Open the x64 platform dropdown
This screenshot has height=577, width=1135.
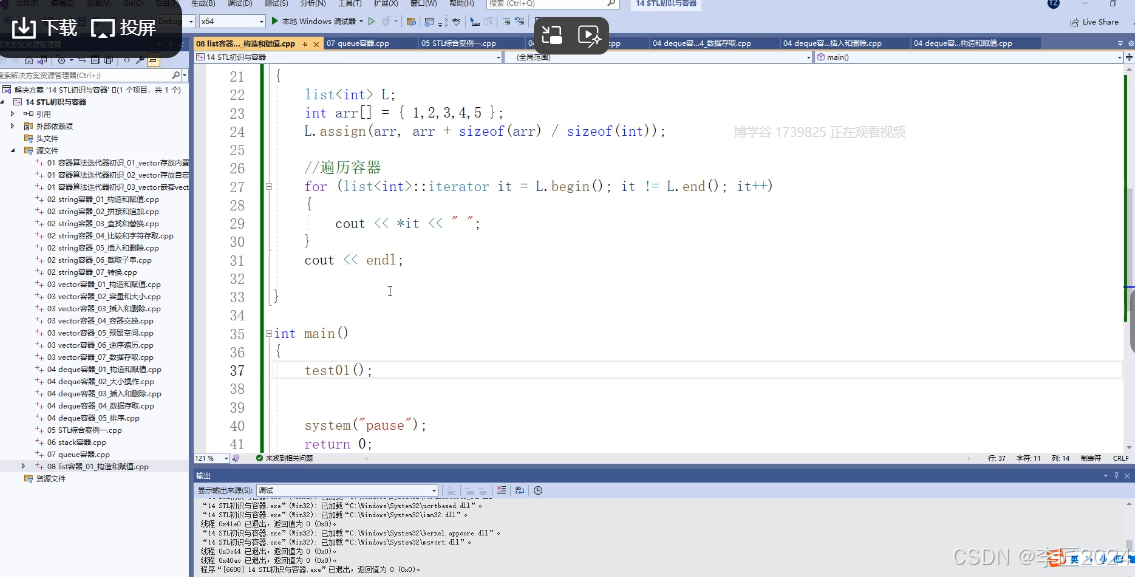232,22
